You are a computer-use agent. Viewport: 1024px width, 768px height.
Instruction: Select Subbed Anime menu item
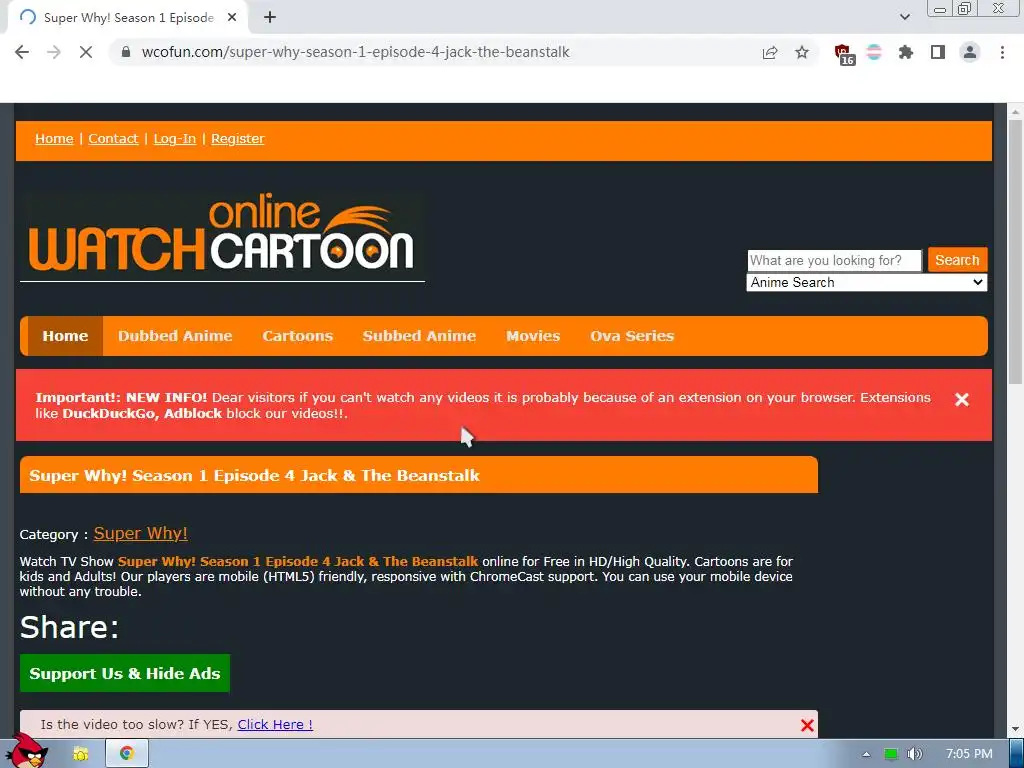click(419, 336)
